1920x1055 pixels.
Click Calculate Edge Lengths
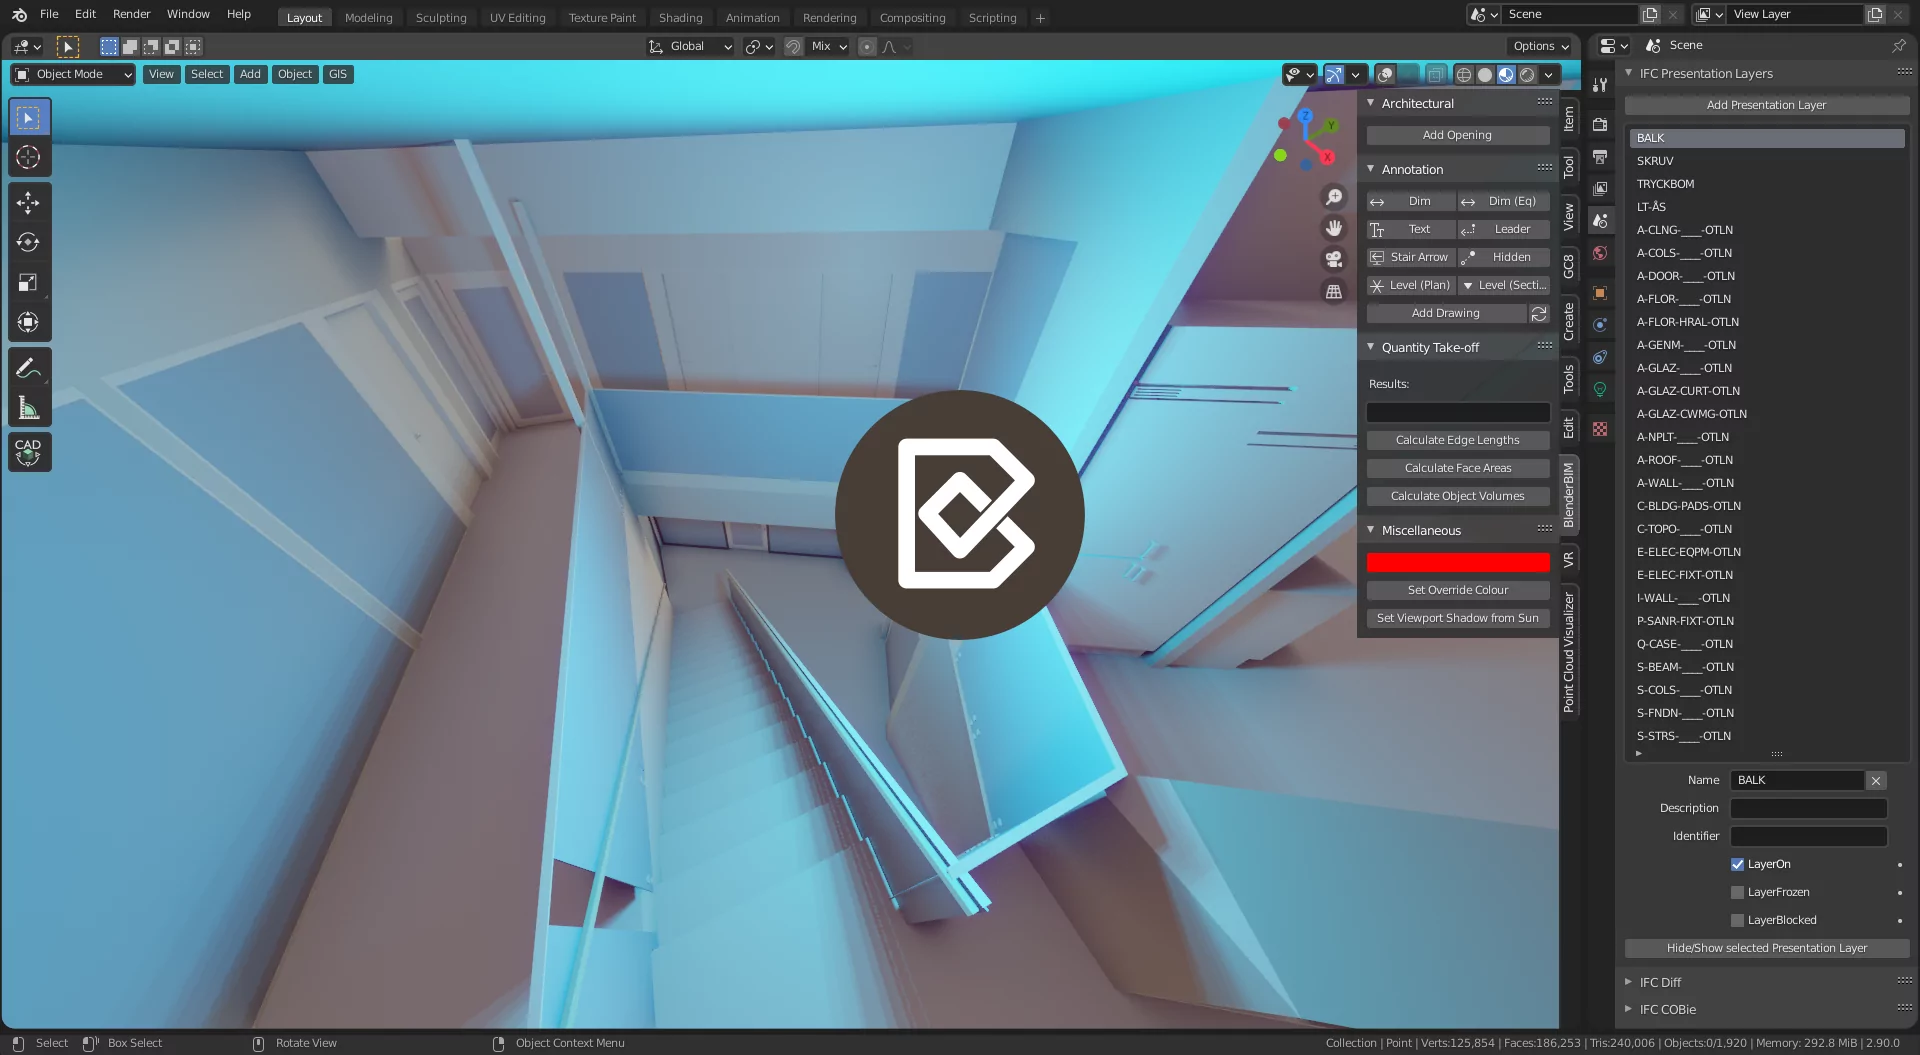click(1457, 440)
